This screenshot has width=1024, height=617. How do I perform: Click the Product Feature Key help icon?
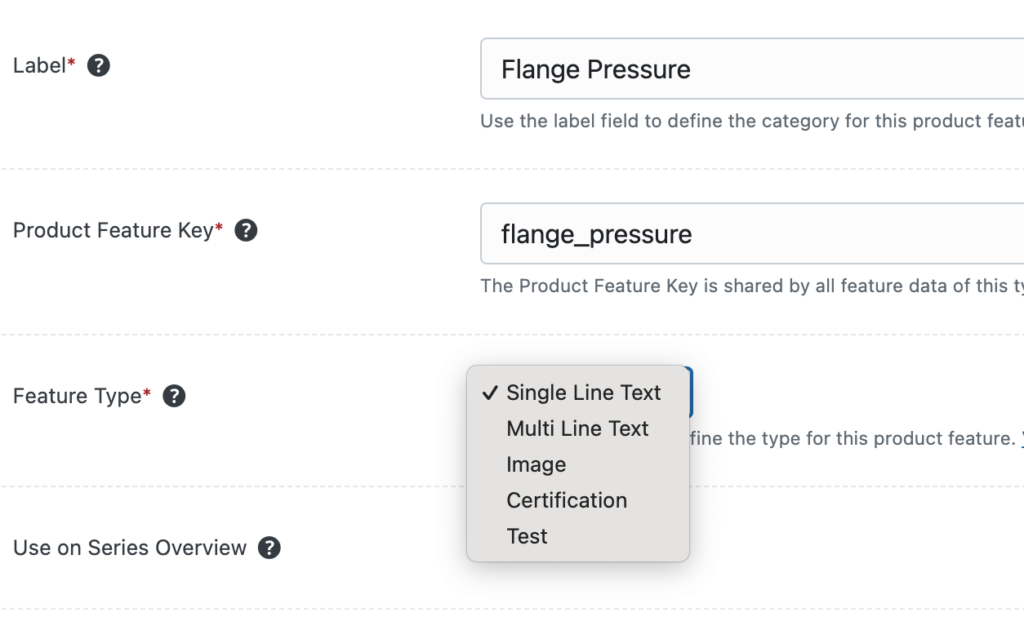[x=246, y=231]
